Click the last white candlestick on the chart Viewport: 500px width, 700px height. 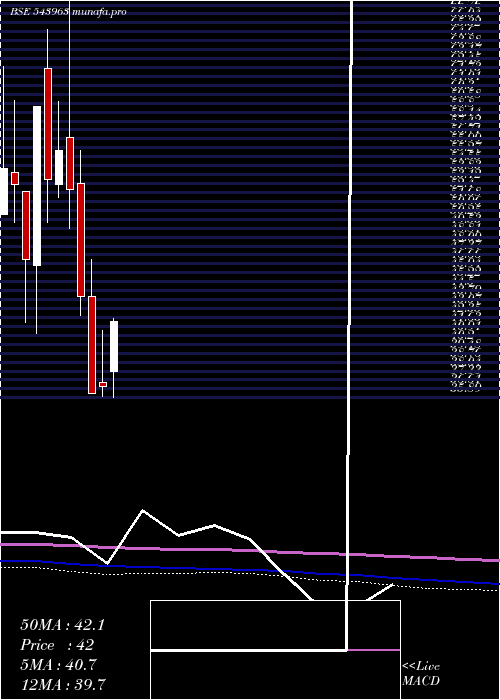pos(114,346)
